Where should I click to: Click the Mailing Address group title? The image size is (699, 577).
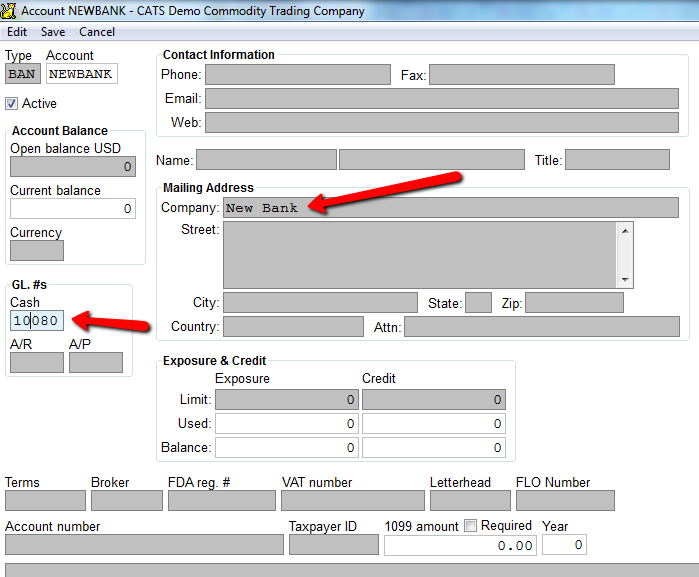pyautogui.click(x=208, y=188)
